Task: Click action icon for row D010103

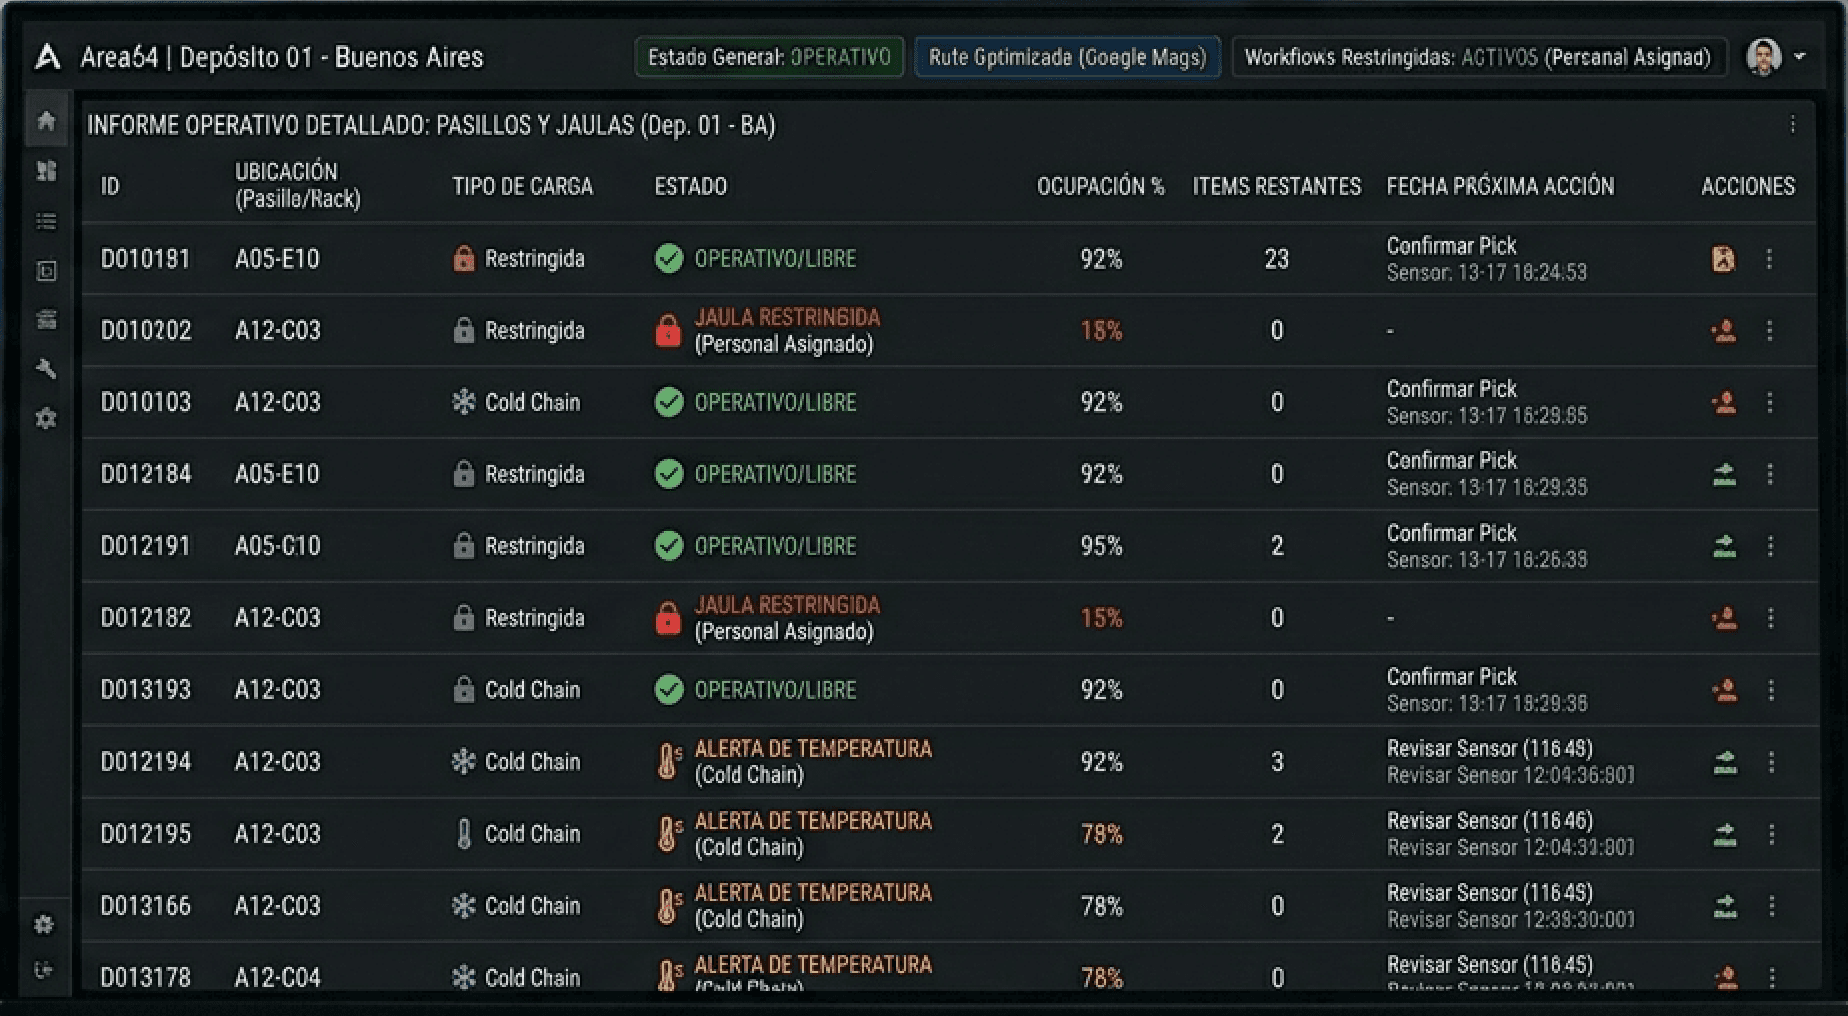Action: (1724, 403)
